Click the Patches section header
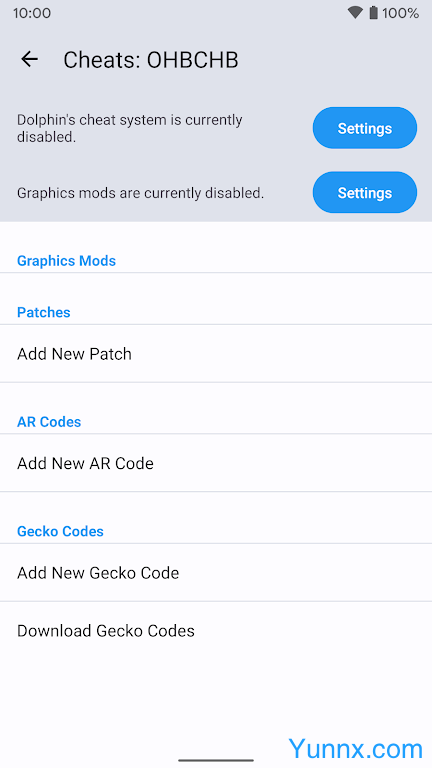 tap(44, 312)
